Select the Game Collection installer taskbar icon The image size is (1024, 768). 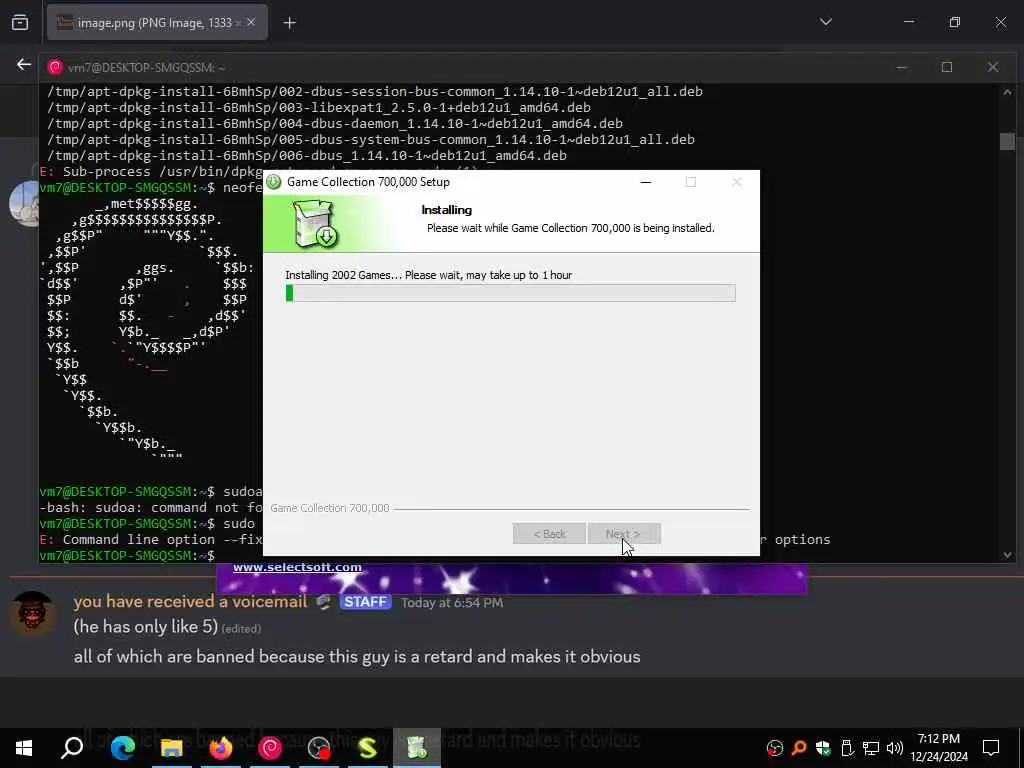point(417,747)
